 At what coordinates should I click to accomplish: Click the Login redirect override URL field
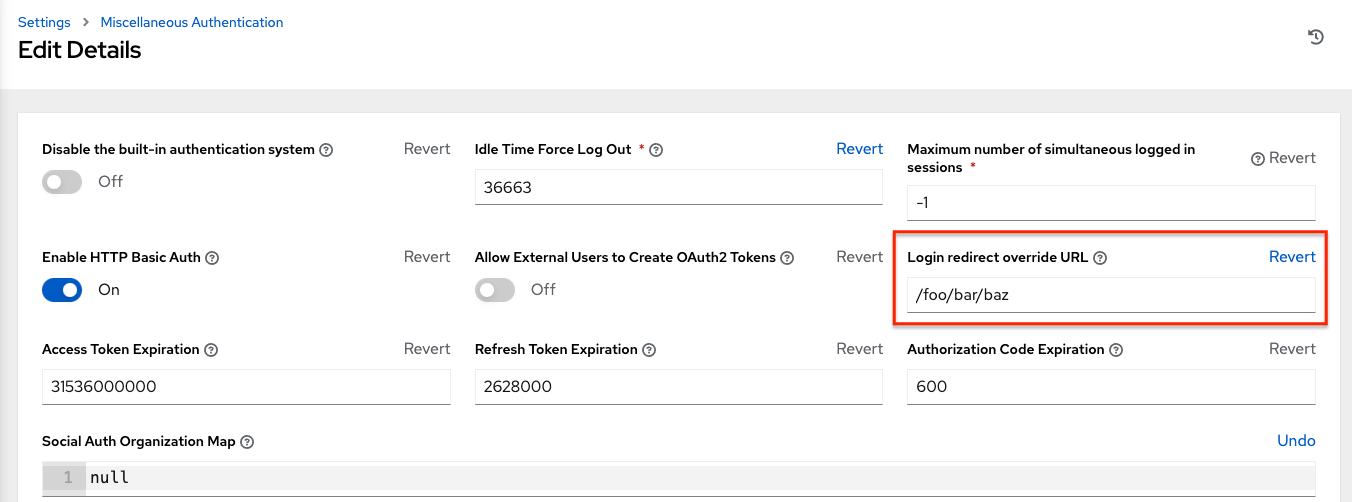(x=1110, y=295)
